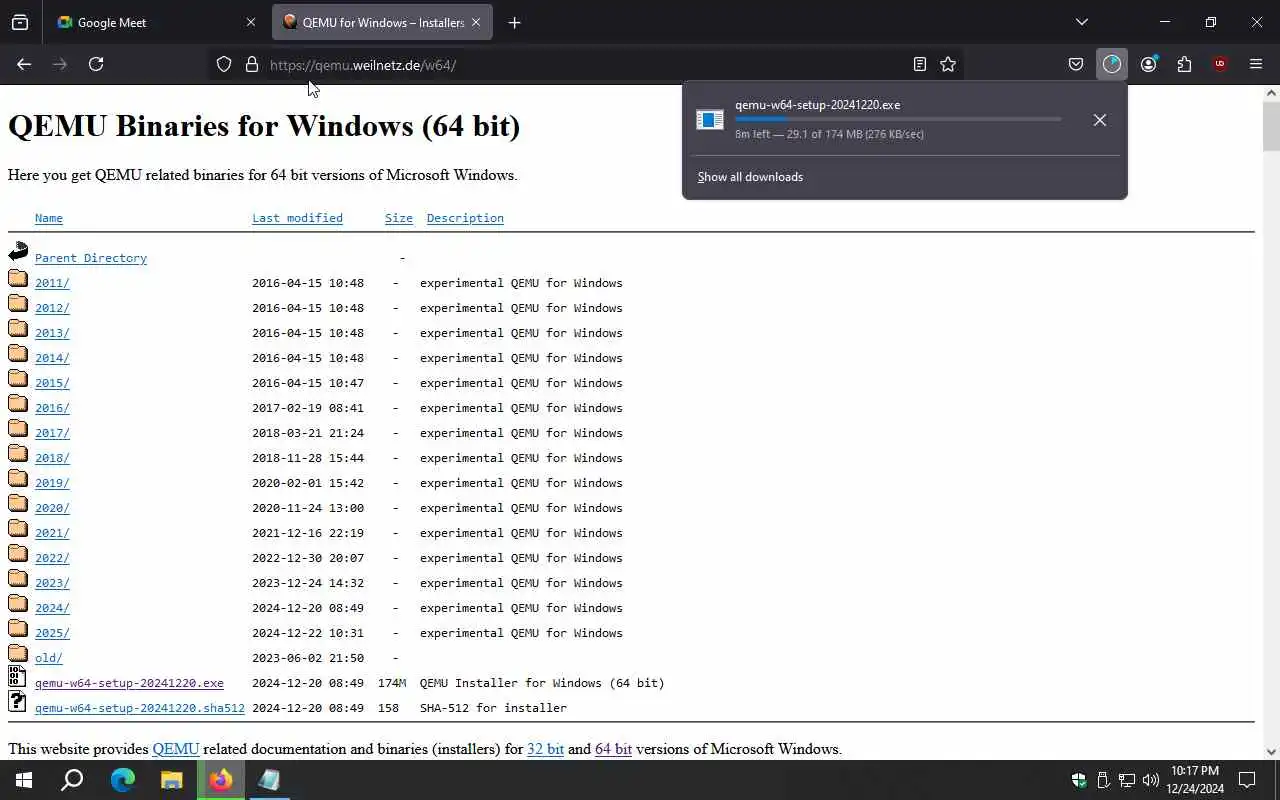The image size is (1280, 800).
Task: Open the 2013/ directory link
Action: point(52,333)
